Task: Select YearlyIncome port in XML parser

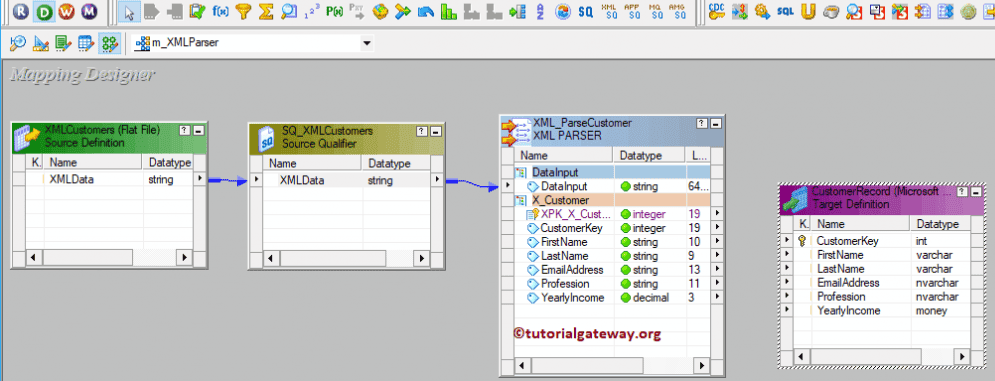Action: click(x=572, y=298)
